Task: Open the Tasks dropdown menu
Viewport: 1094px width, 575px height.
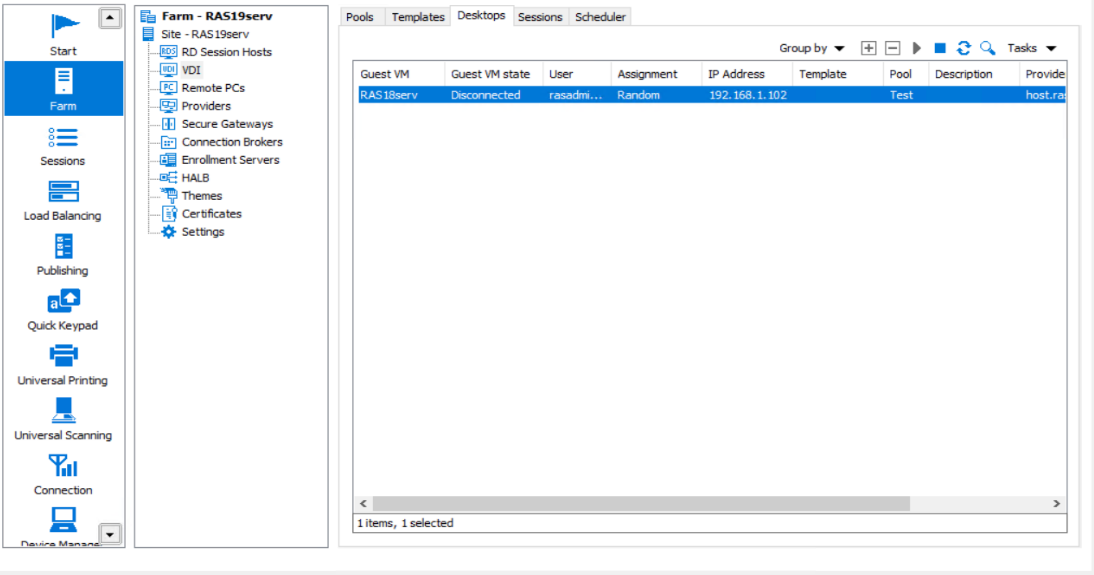Action: [1031, 48]
